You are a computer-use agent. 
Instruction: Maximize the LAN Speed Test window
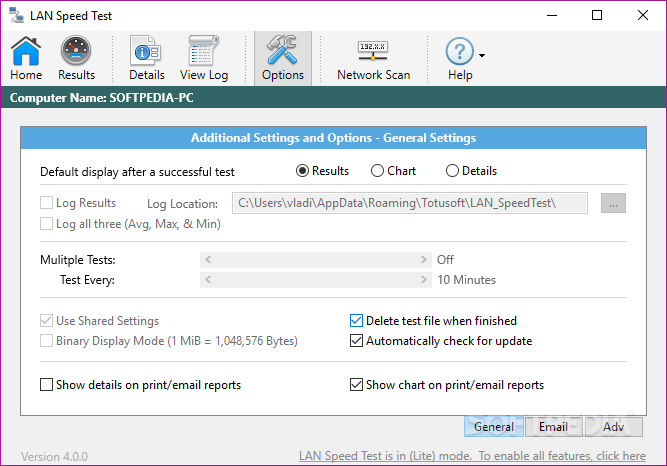[x=597, y=16]
